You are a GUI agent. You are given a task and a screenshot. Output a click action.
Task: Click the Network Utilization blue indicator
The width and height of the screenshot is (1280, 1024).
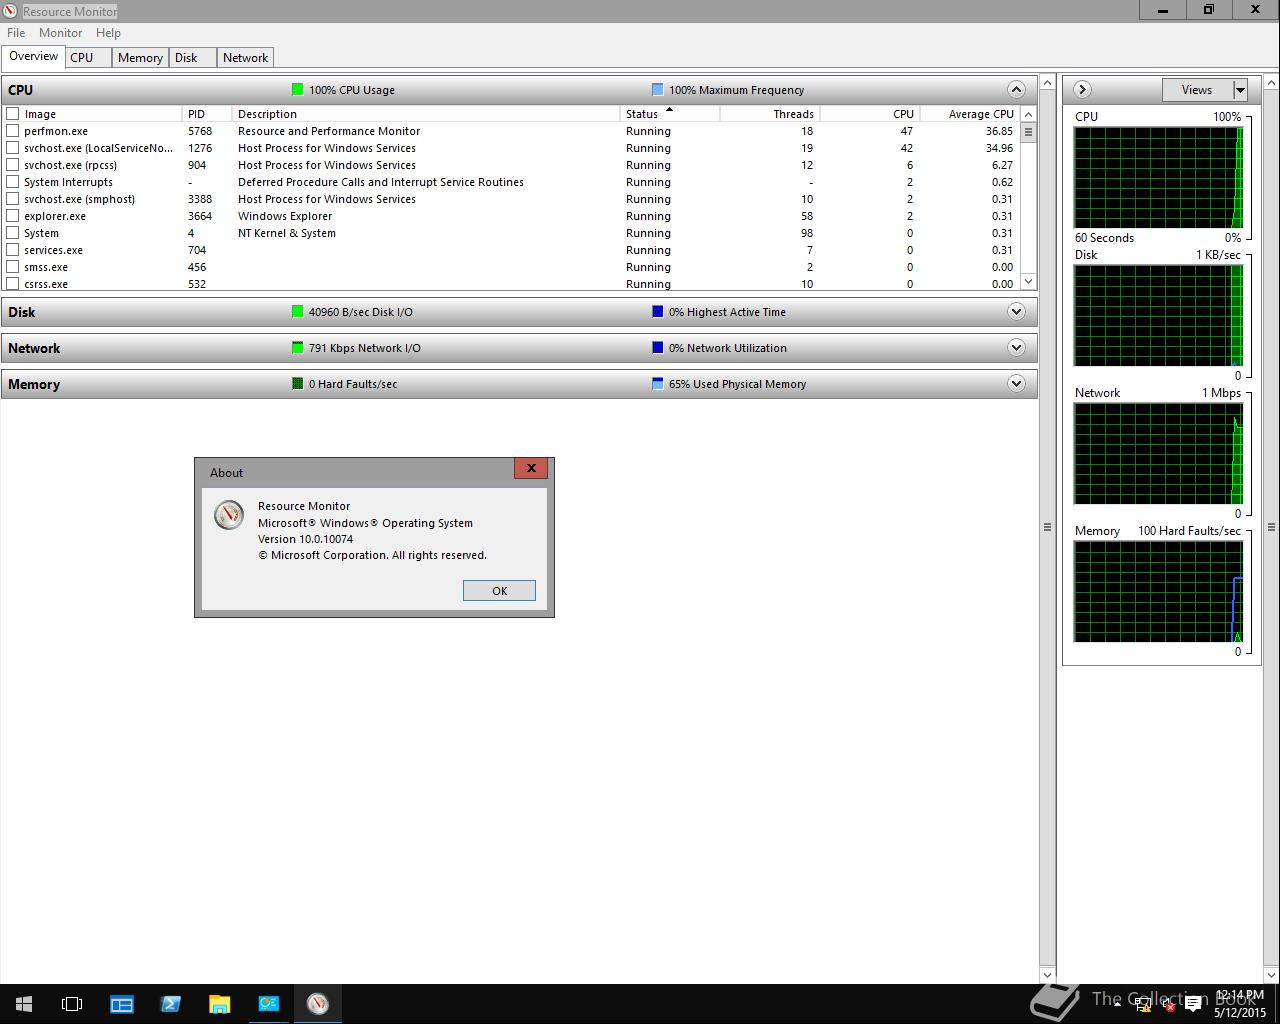pos(657,348)
